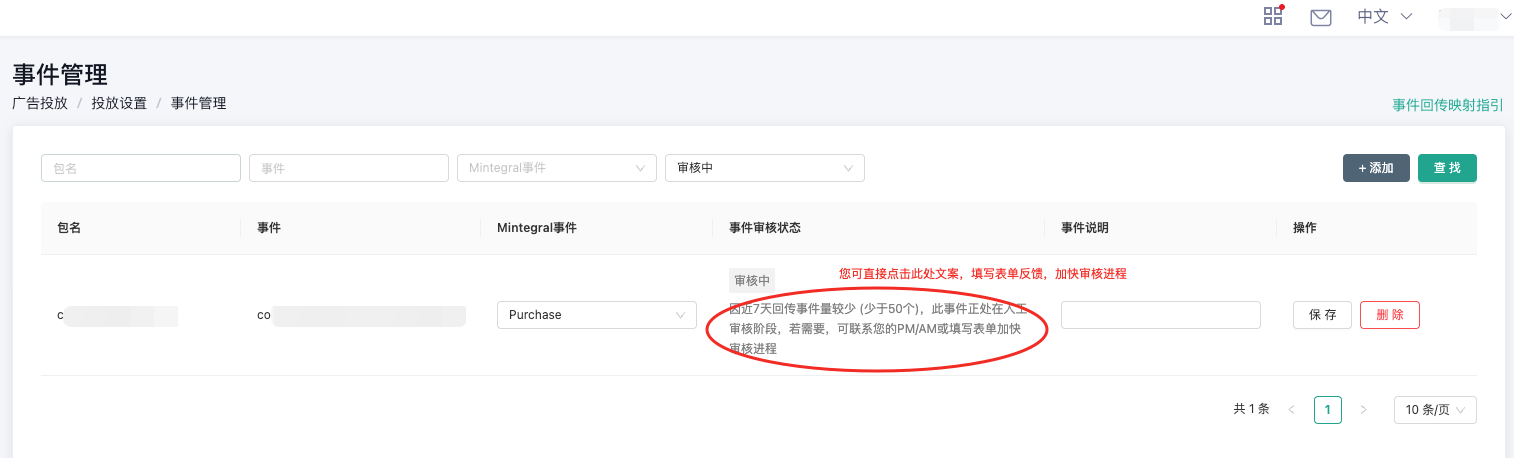The height and width of the screenshot is (458, 1514).
Task: Click the review notice text to fill form
Action: click(x=876, y=328)
